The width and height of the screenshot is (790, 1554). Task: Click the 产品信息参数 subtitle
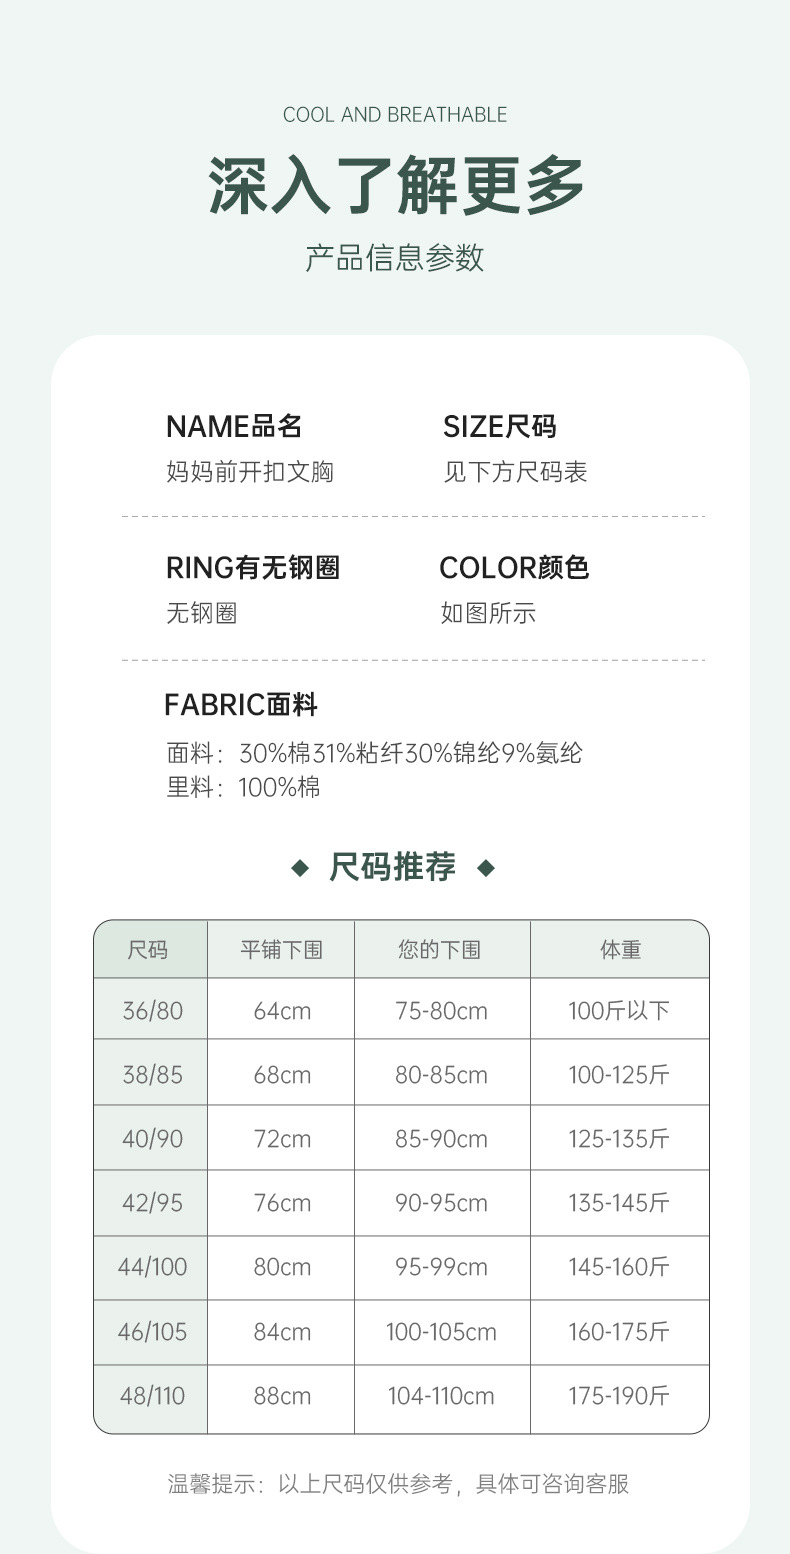[x=395, y=257]
